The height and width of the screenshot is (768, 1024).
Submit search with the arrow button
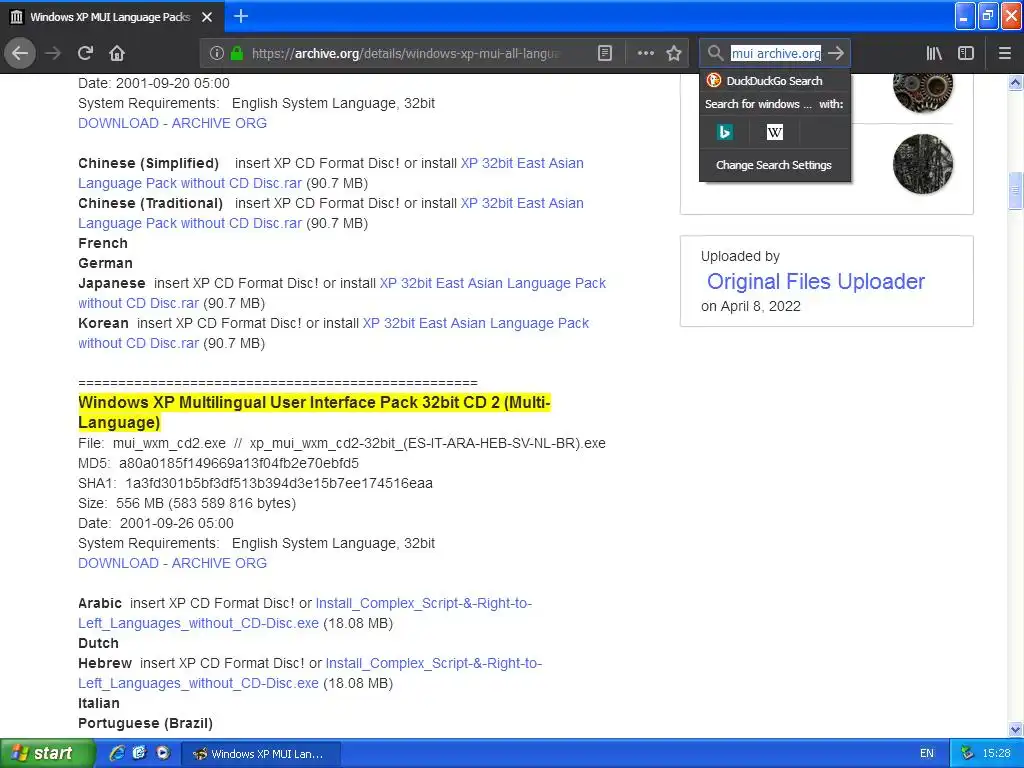click(x=836, y=54)
